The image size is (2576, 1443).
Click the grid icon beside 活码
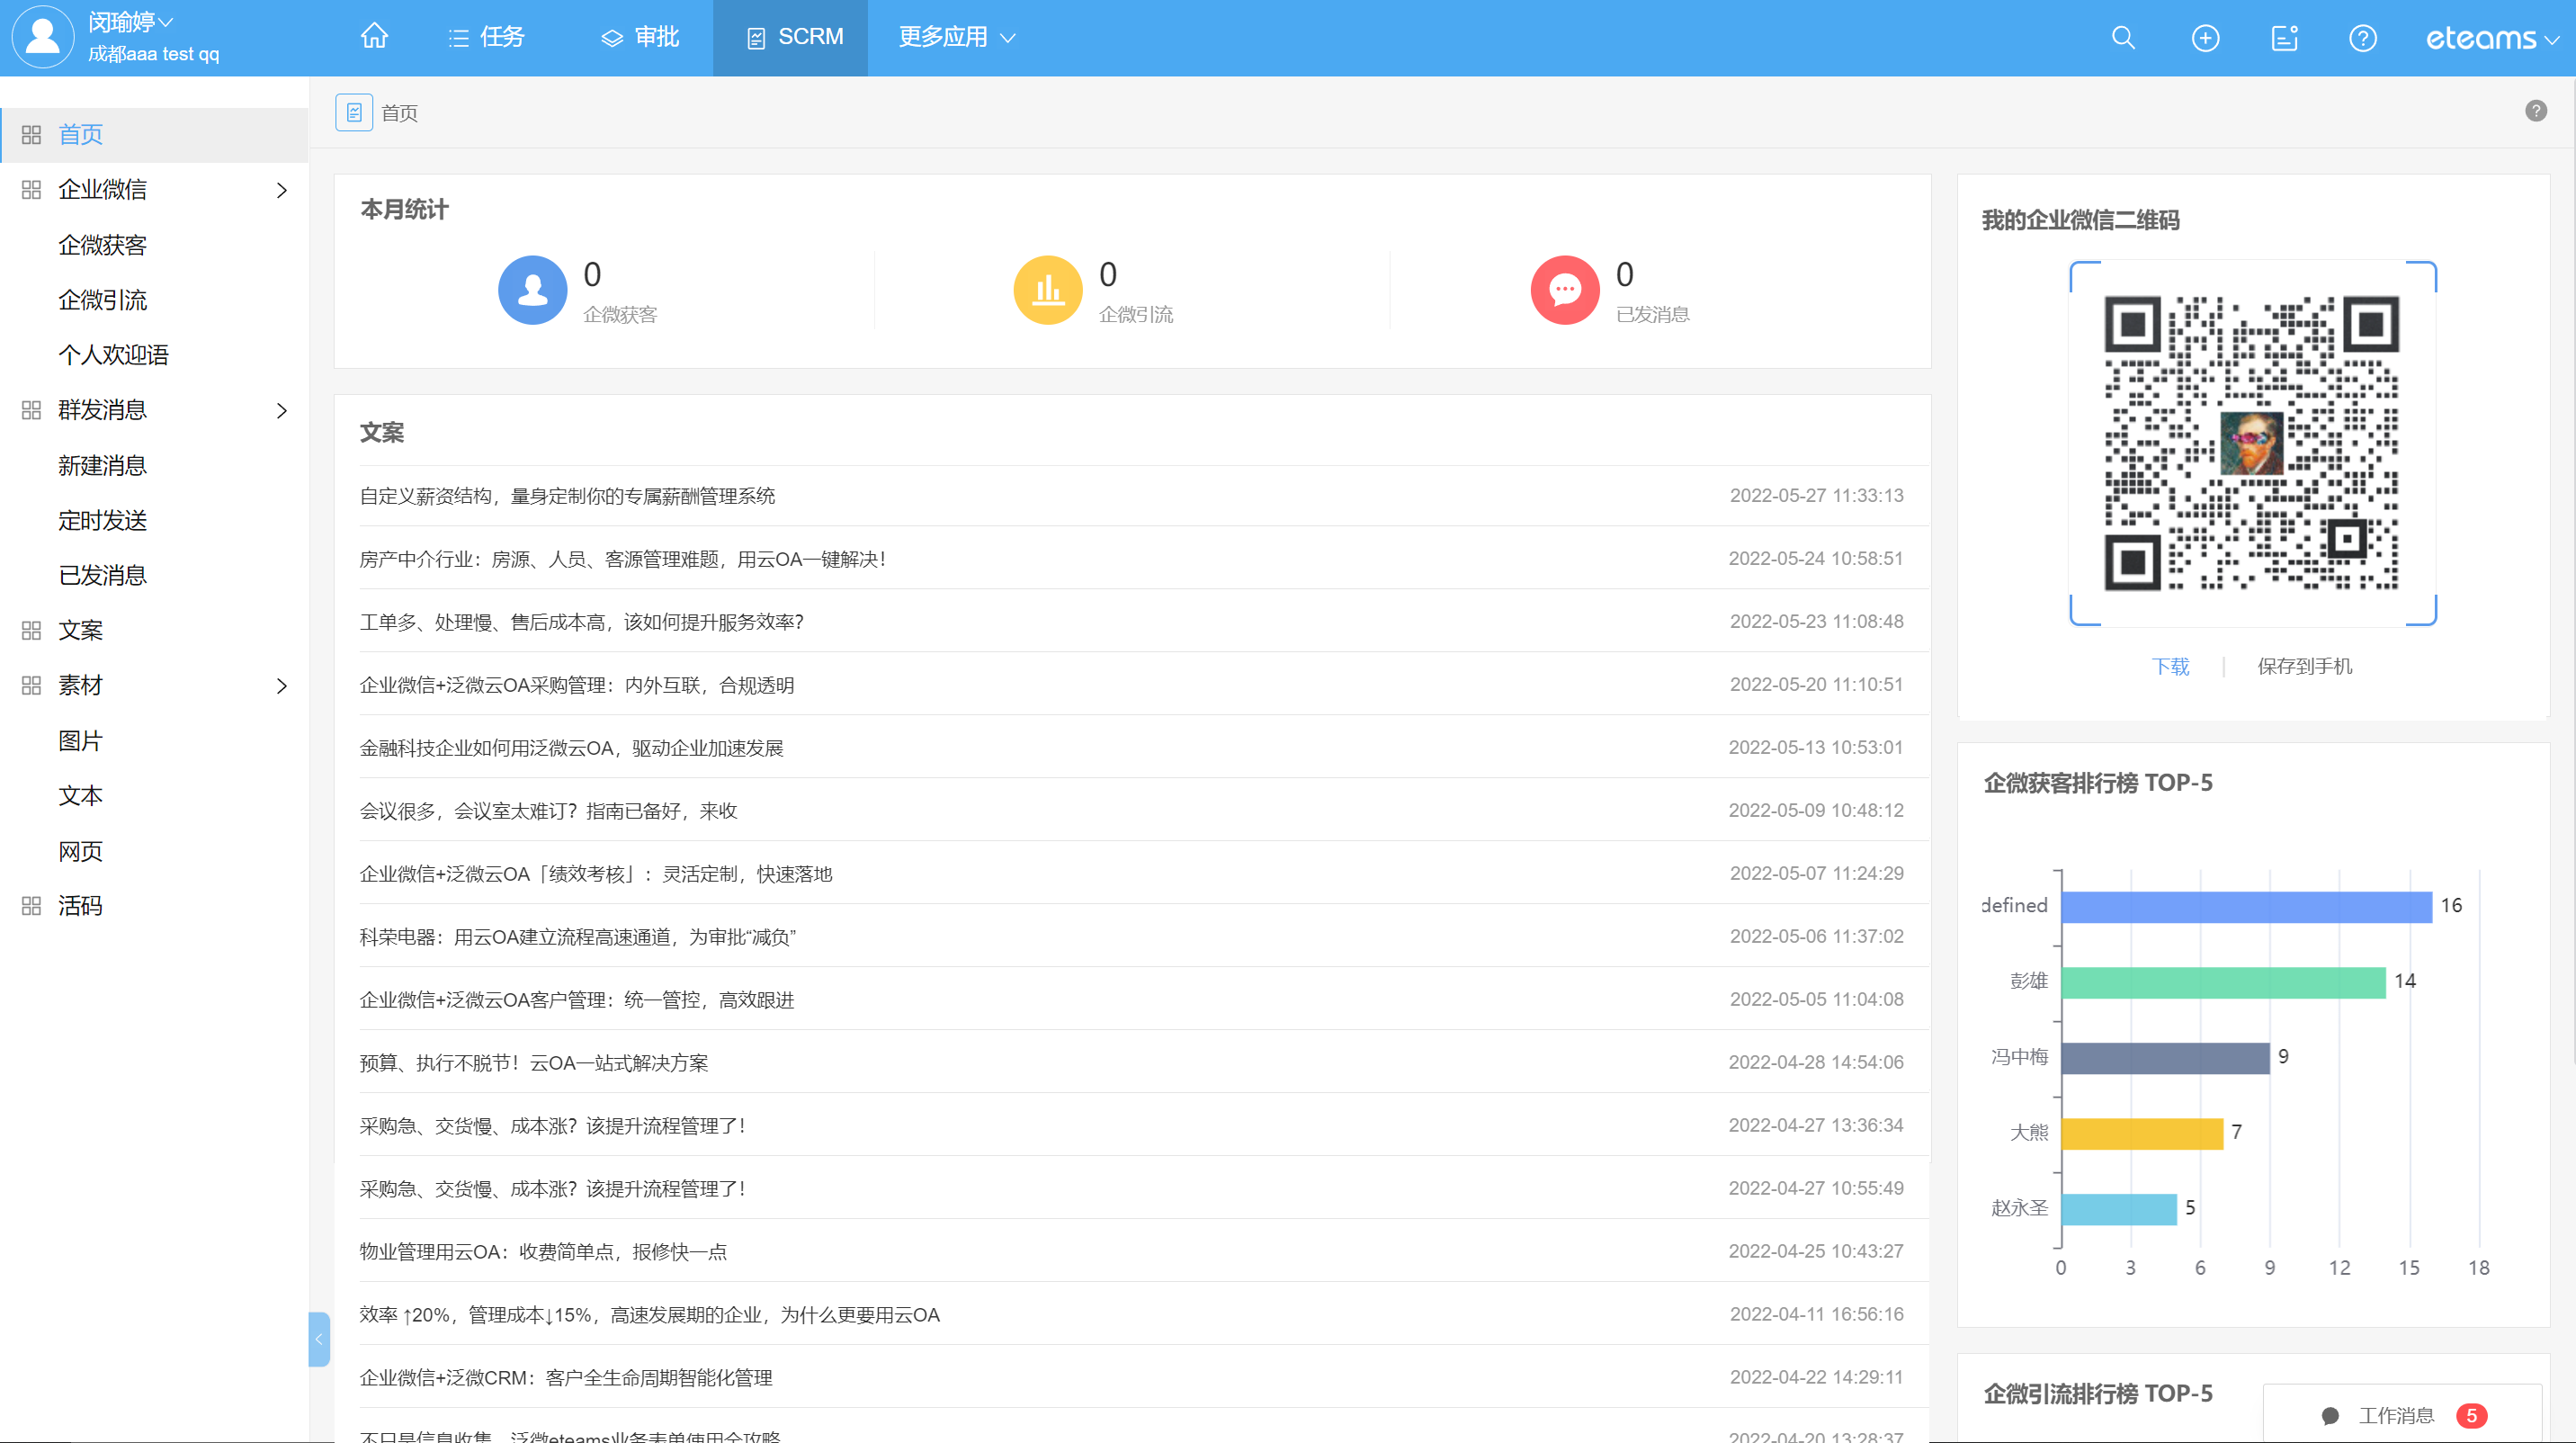point(31,905)
